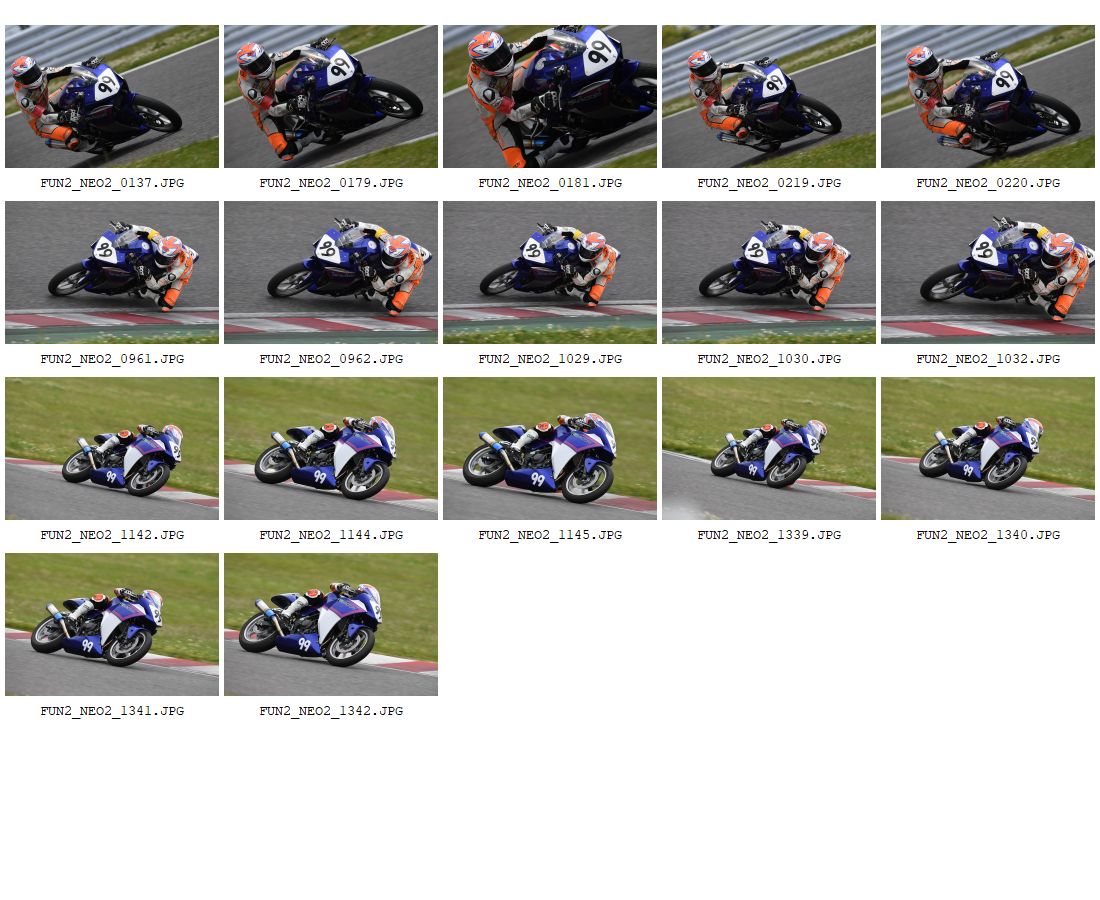Click the FUN2_NEO2_1342.JPG filename text

(x=331, y=711)
